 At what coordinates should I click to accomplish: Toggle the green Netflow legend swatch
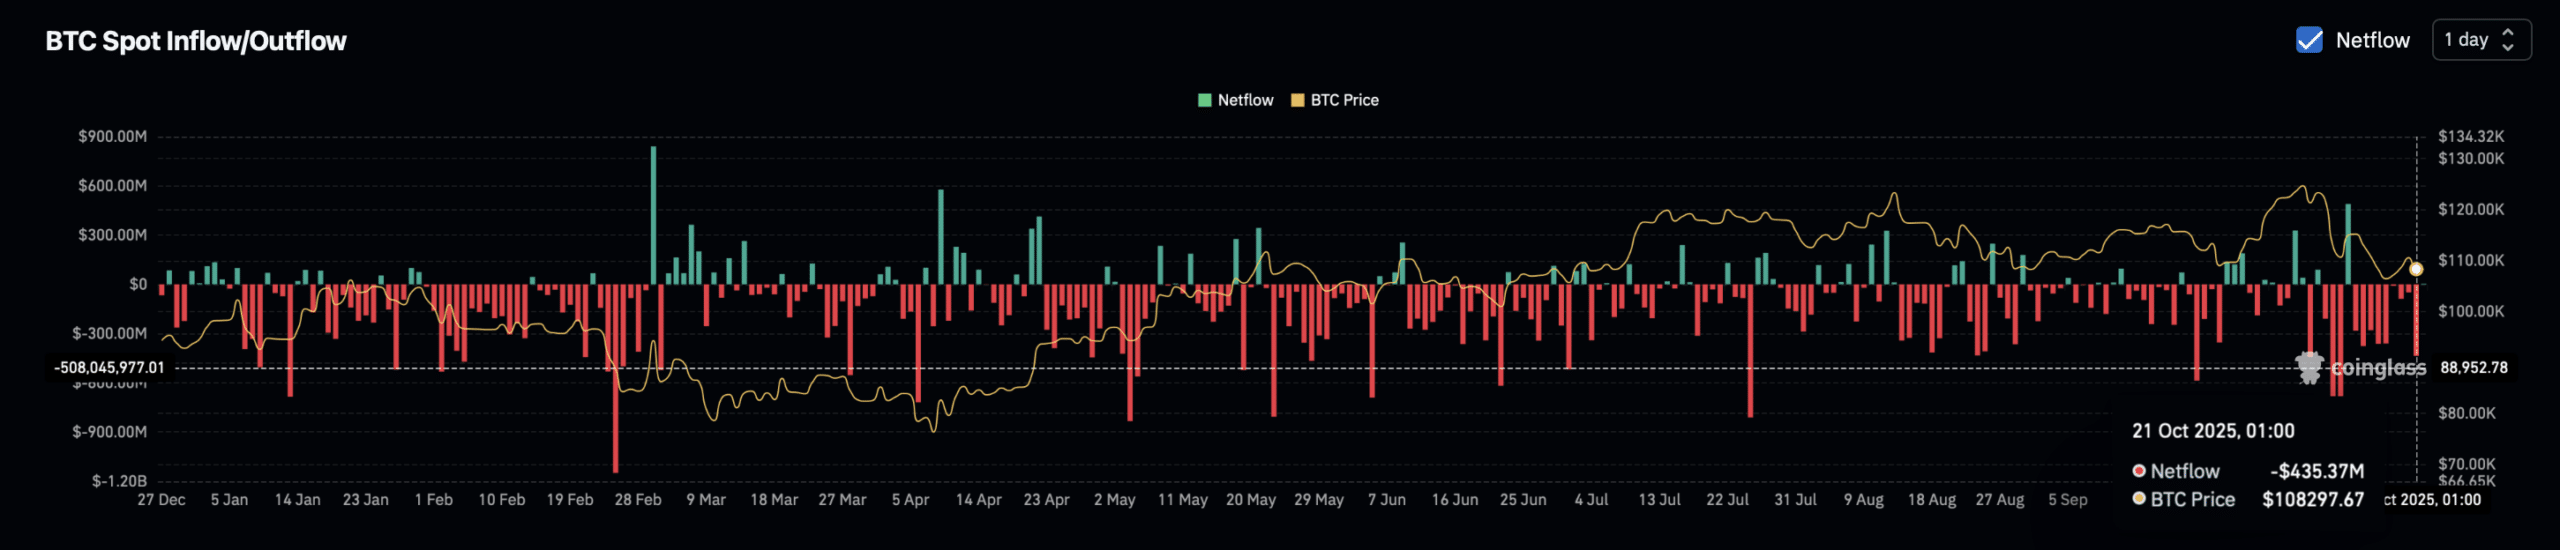point(1205,100)
